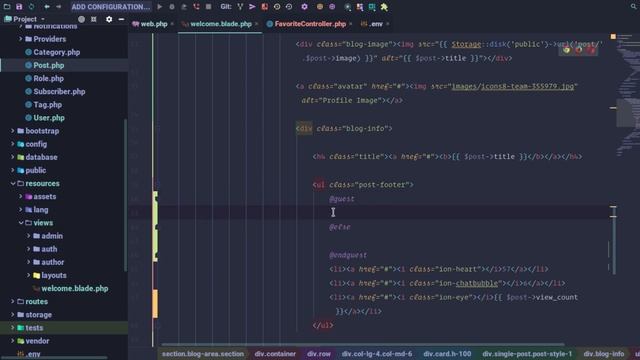This screenshot has width=640, height=360.
Task: Open preview in Opera browser icon
Action: [x=591, y=50]
